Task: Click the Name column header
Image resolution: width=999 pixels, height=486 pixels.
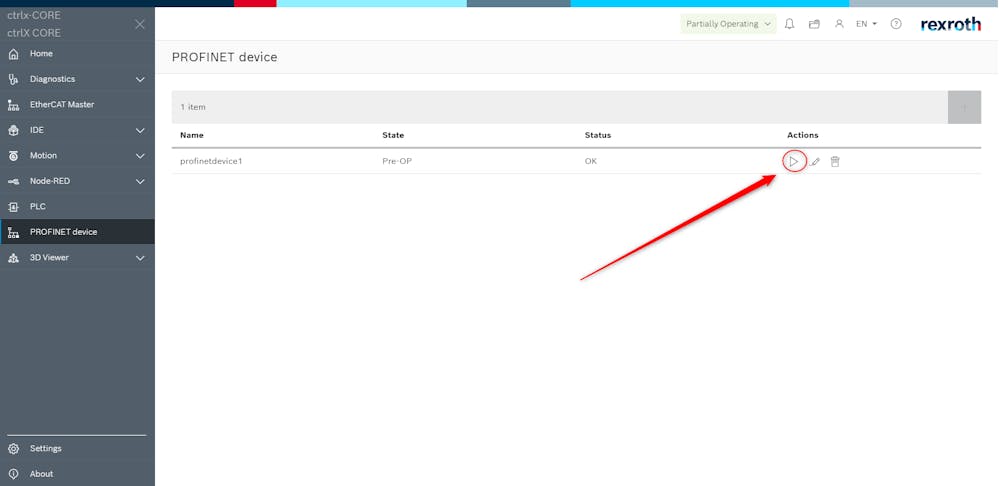Action: tap(192, 135)
